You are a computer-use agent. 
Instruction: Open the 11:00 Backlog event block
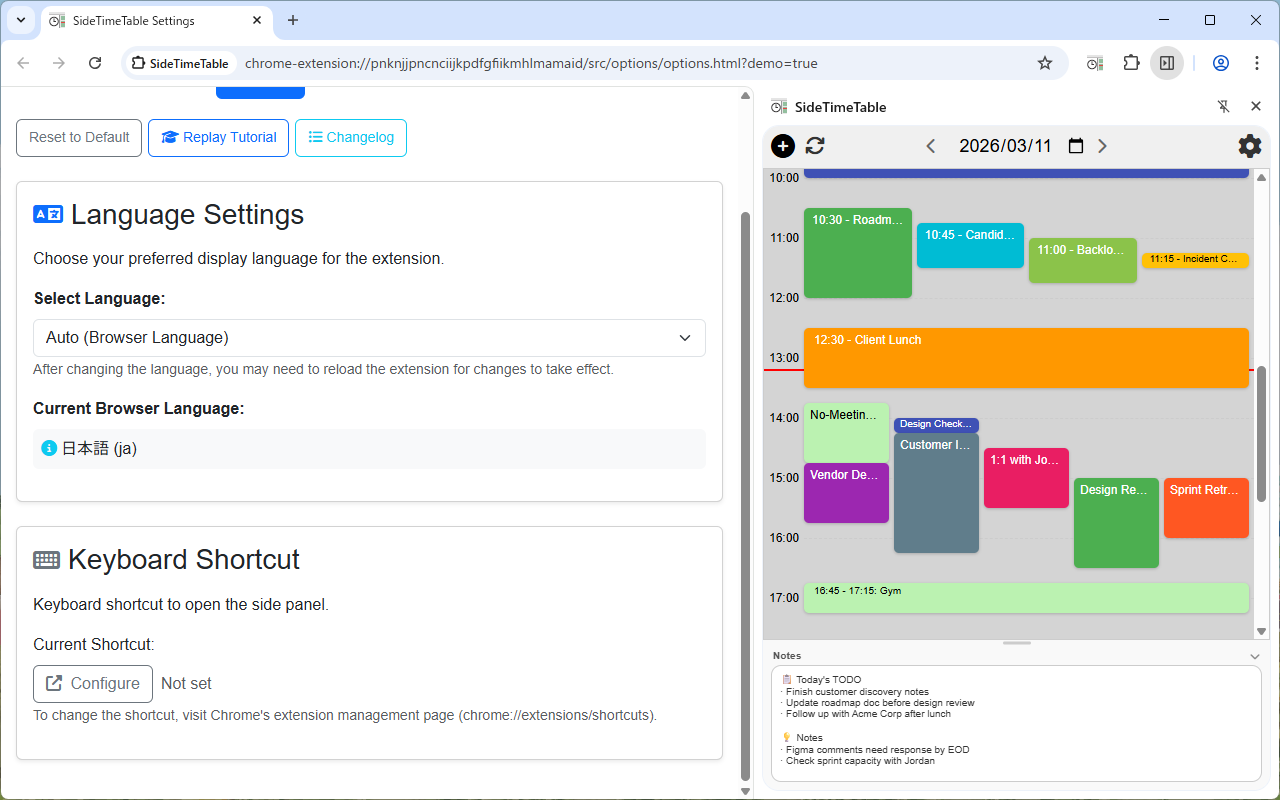[1083, 260]
